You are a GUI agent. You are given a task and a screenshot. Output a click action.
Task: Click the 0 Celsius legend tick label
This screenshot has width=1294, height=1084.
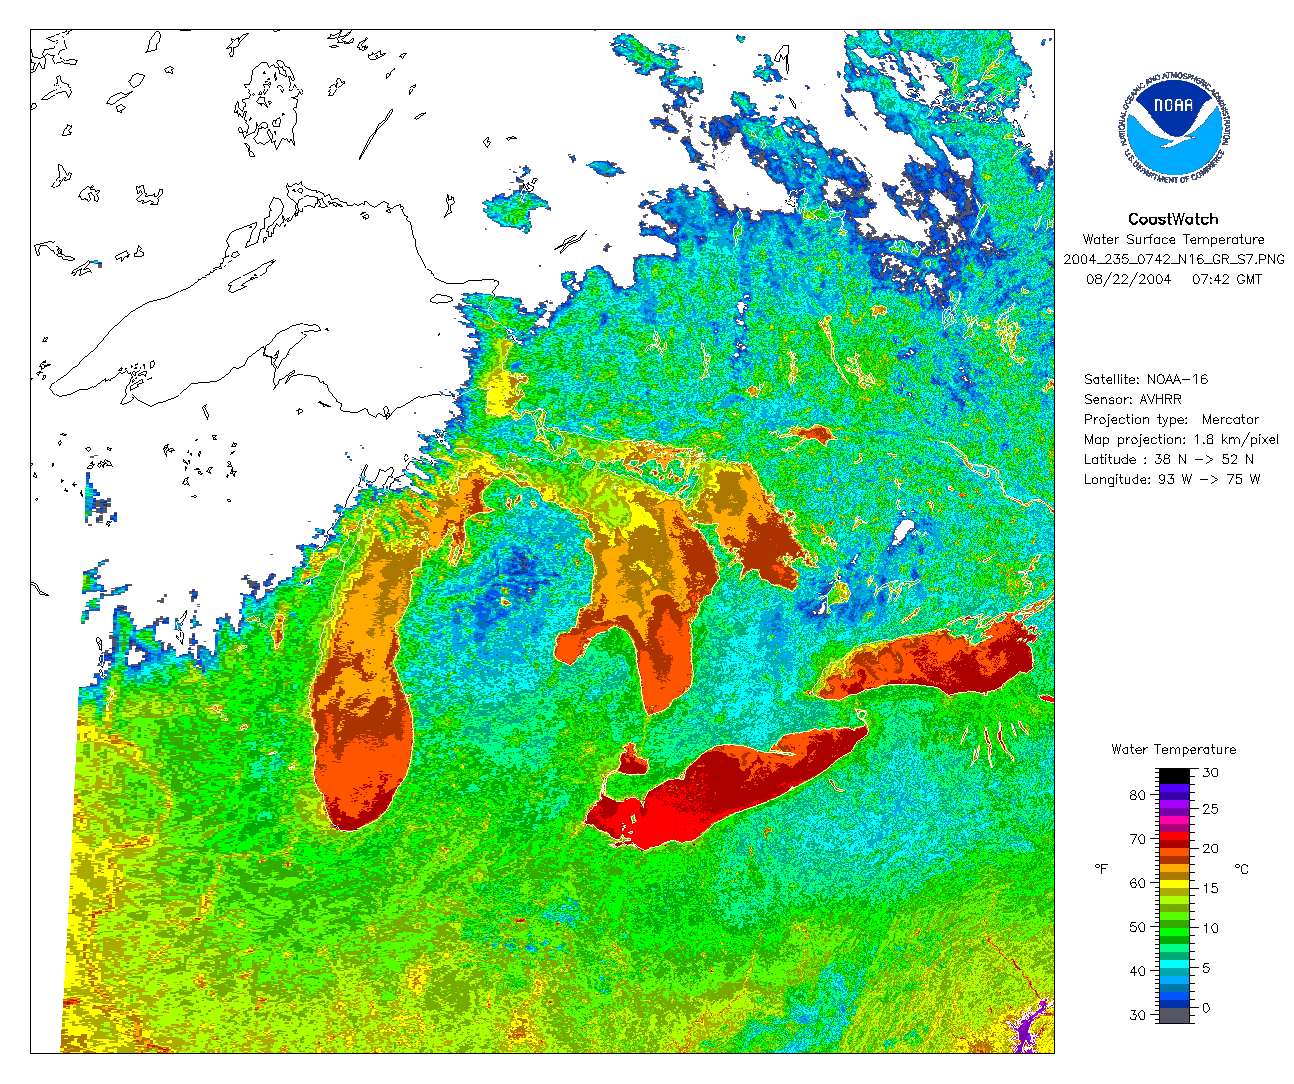[x=1206, y=1008]
